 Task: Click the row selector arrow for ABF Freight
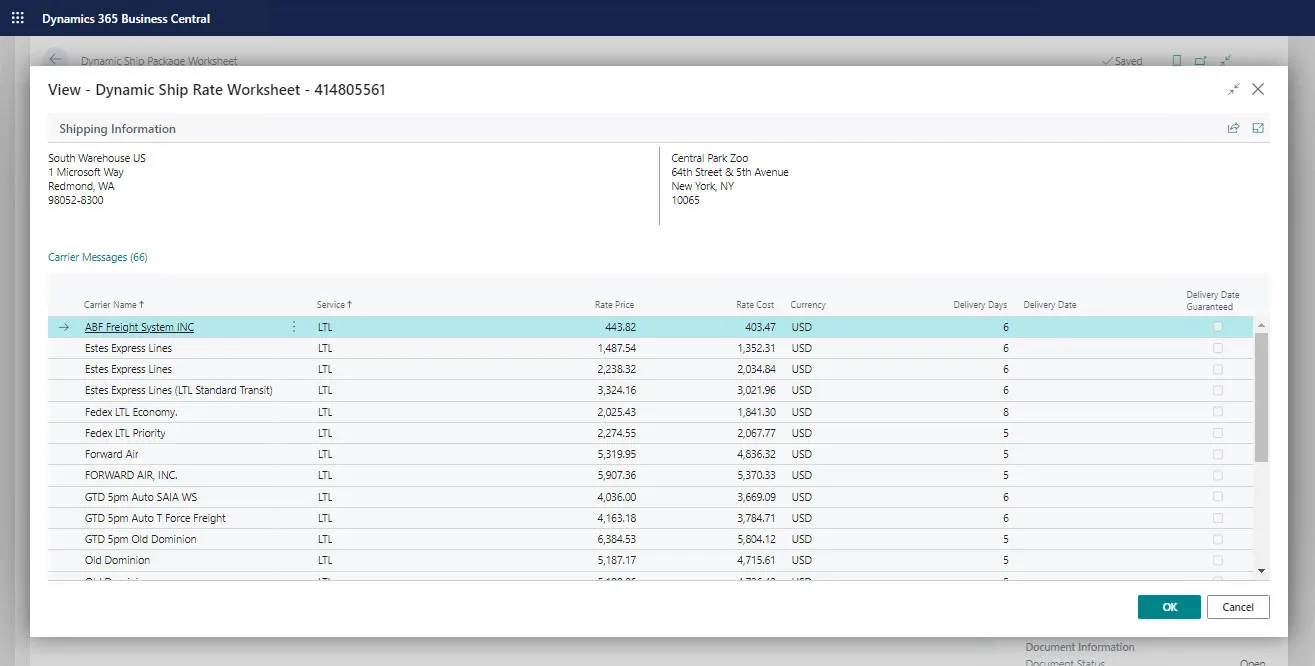pos(64,327)
